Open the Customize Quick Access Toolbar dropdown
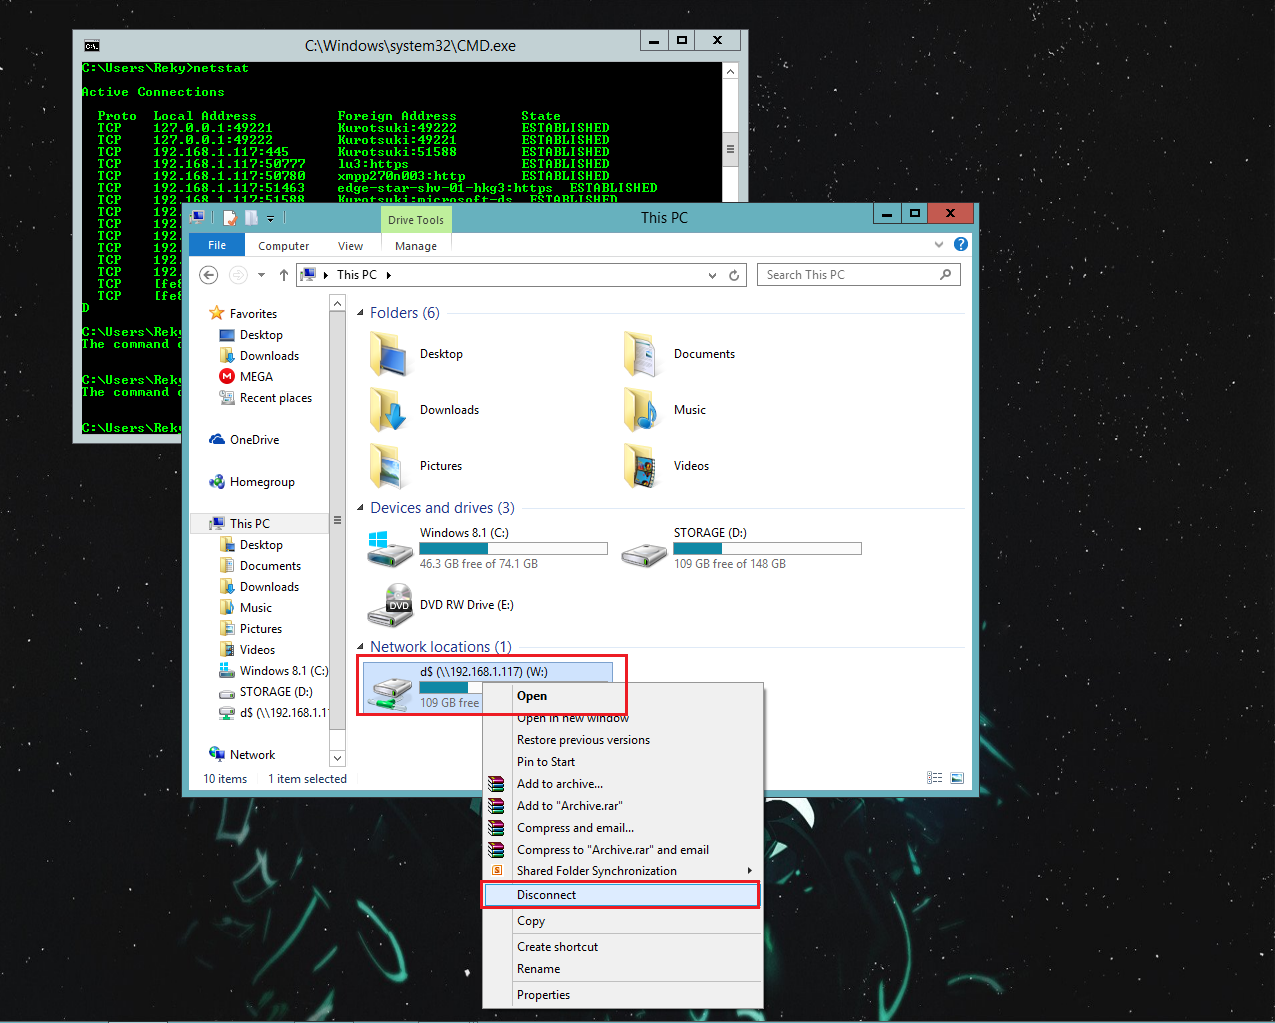This screenshot has width=1275, height=1023. [270, 219]
